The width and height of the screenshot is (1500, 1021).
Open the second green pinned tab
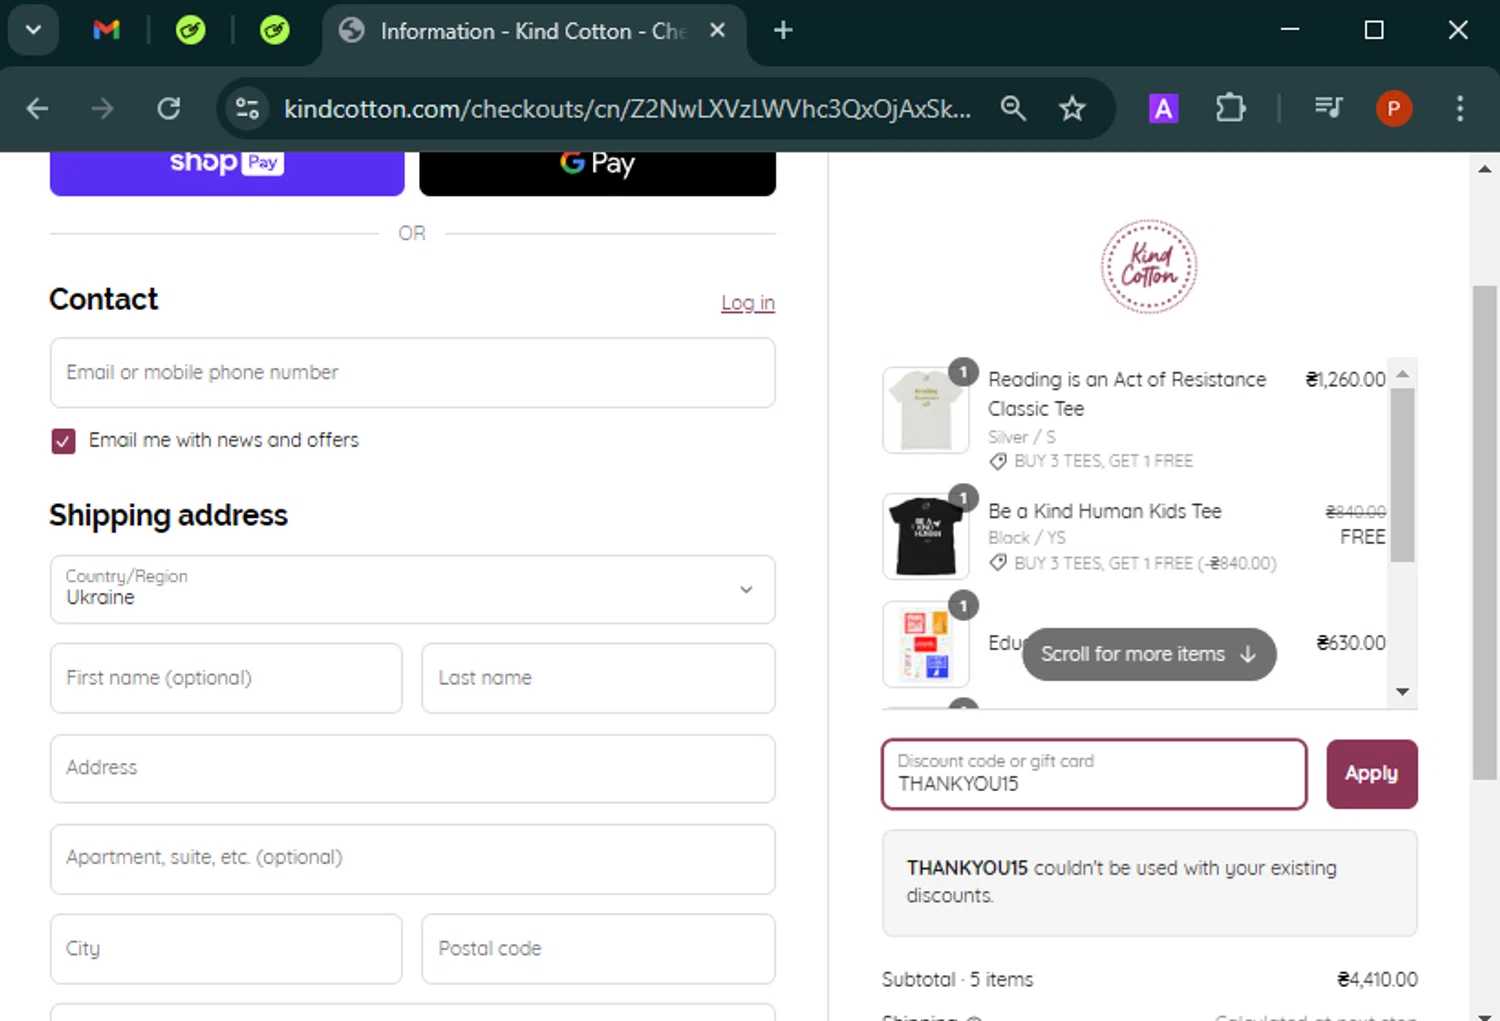274,30
